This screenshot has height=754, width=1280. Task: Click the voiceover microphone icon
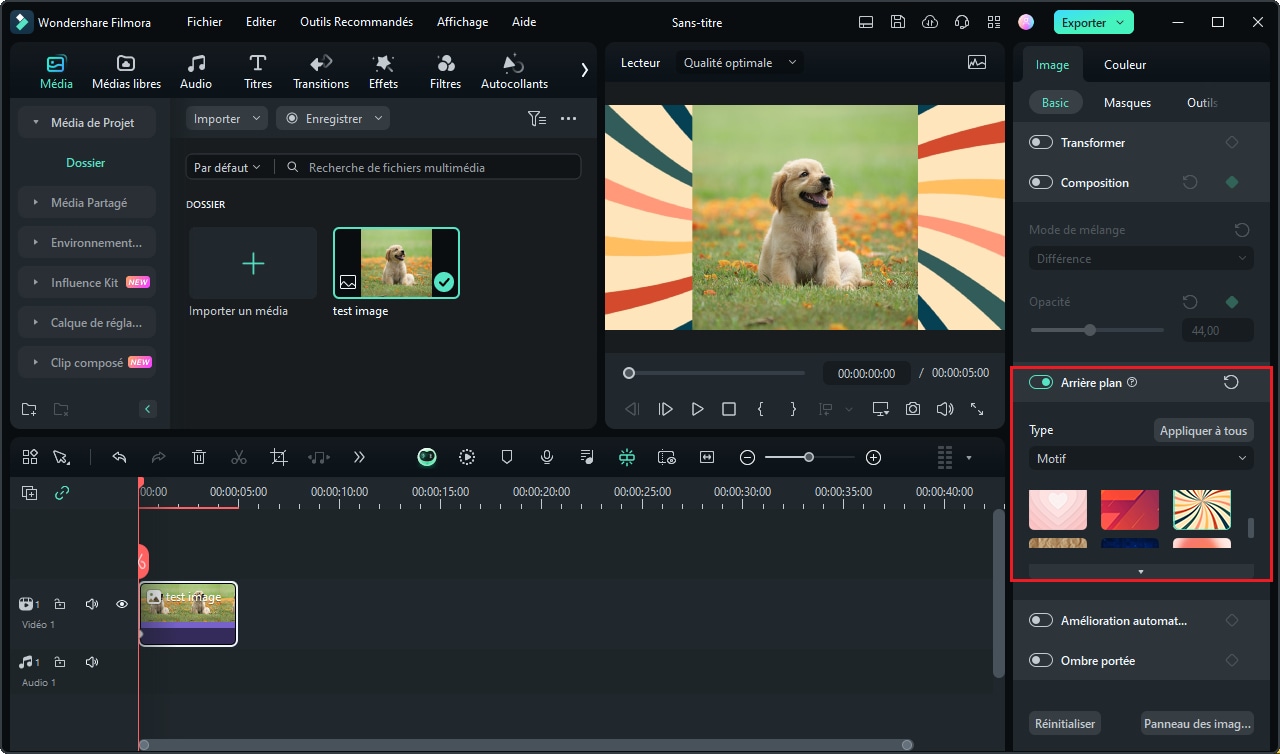pos(547,457)
